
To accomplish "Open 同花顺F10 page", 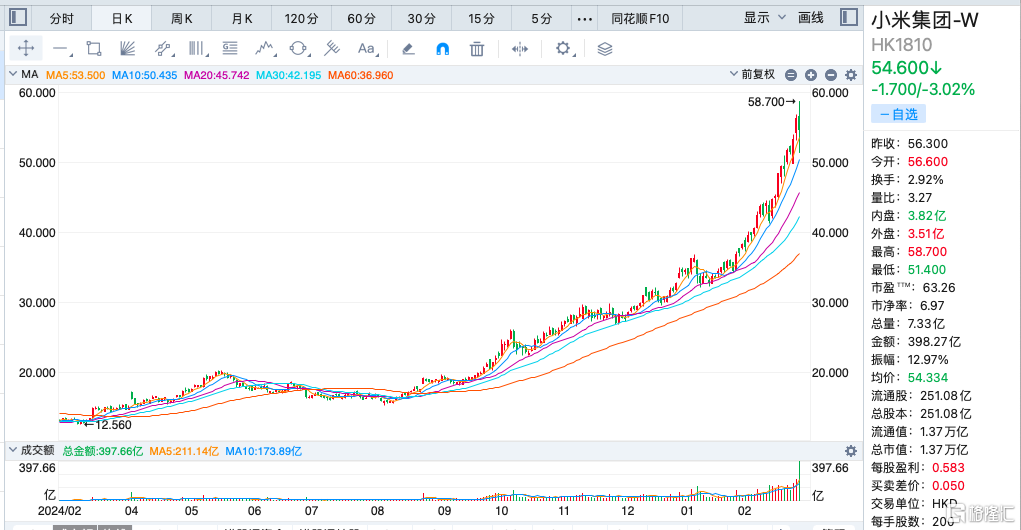I will (640, 18).
